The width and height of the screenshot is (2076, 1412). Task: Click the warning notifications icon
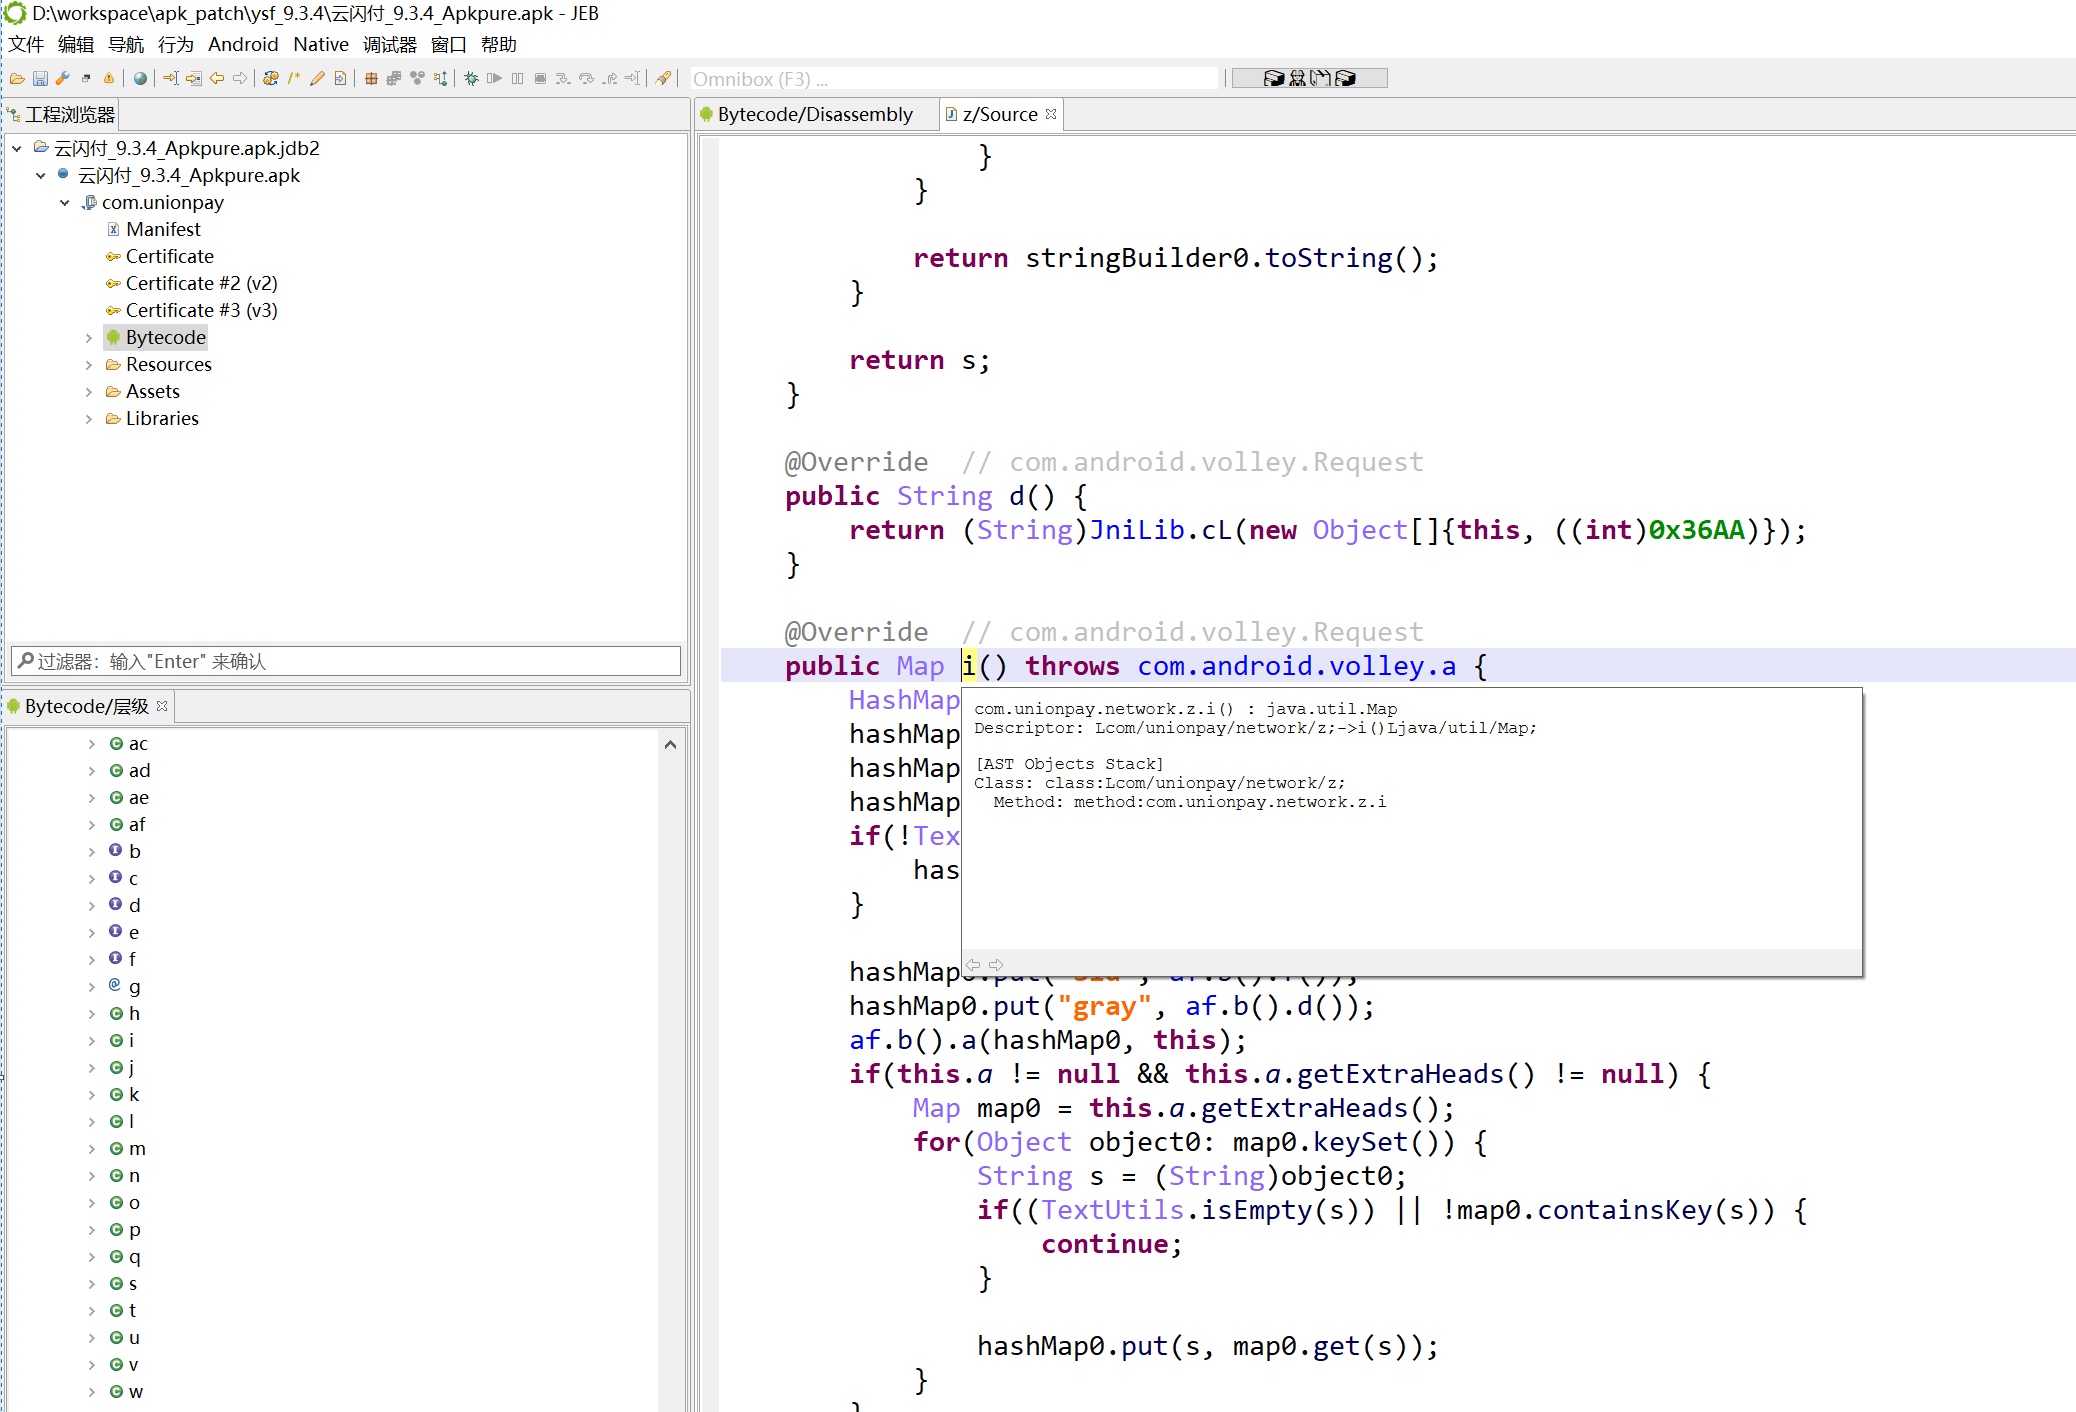tap(109, 79)
